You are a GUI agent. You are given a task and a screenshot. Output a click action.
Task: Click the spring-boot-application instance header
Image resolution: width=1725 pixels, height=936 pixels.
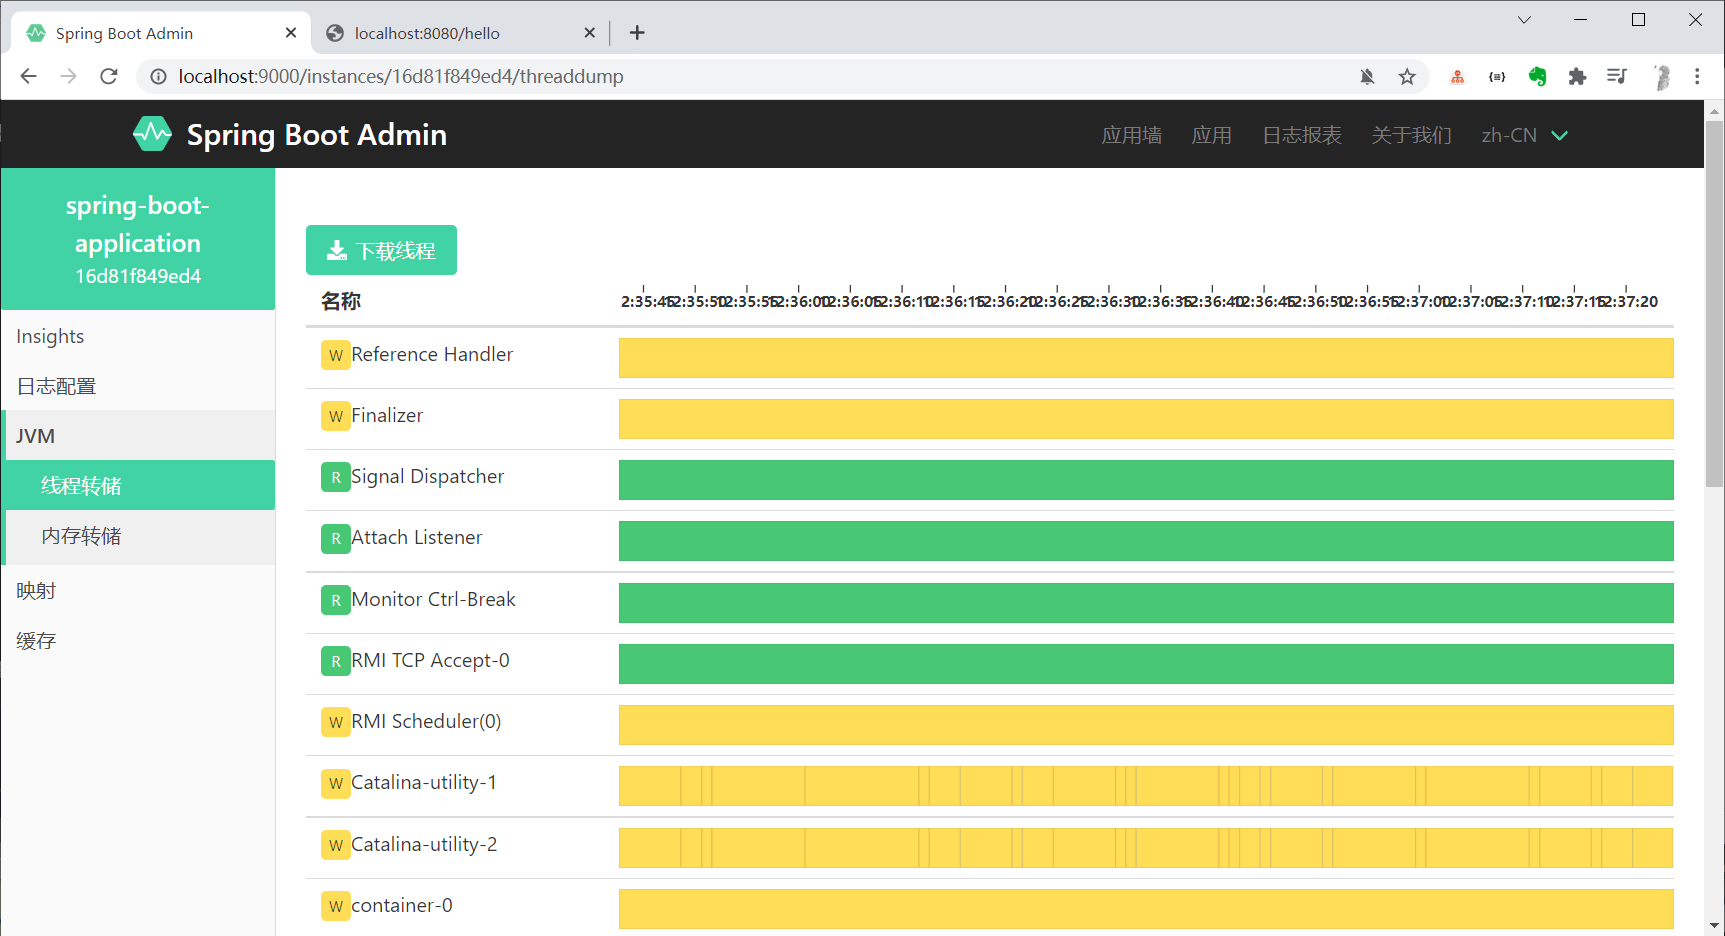pyautogui.click(x=138, y=239)
